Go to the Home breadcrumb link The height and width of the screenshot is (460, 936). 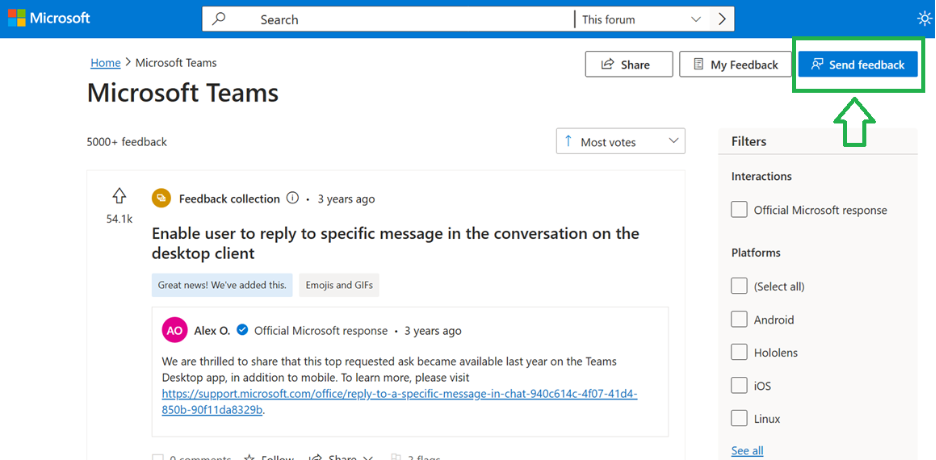point(105,63)
